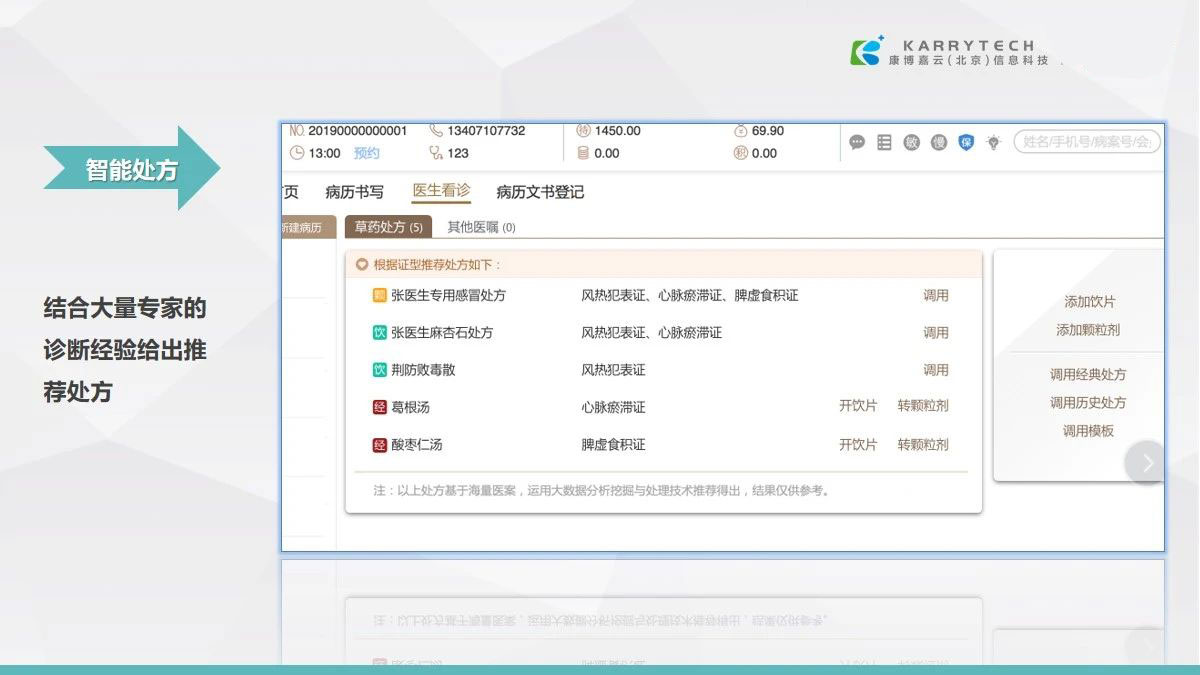
Task: Select the 草药处方 tab
Action: (388, 227)
